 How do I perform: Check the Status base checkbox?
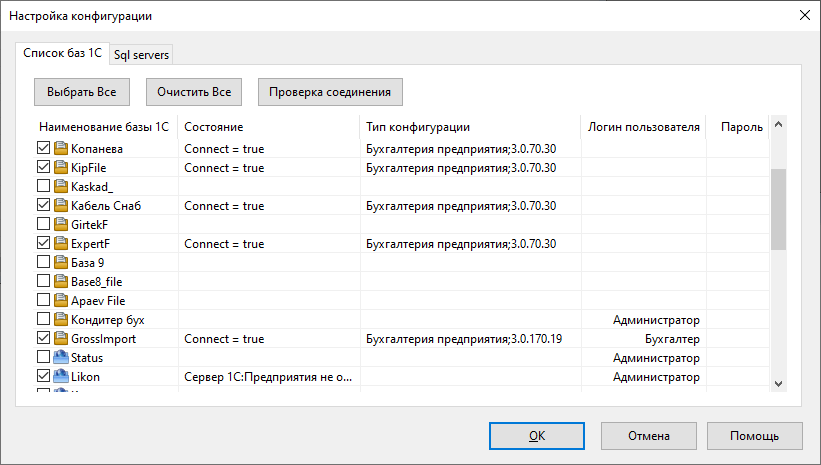43,357
